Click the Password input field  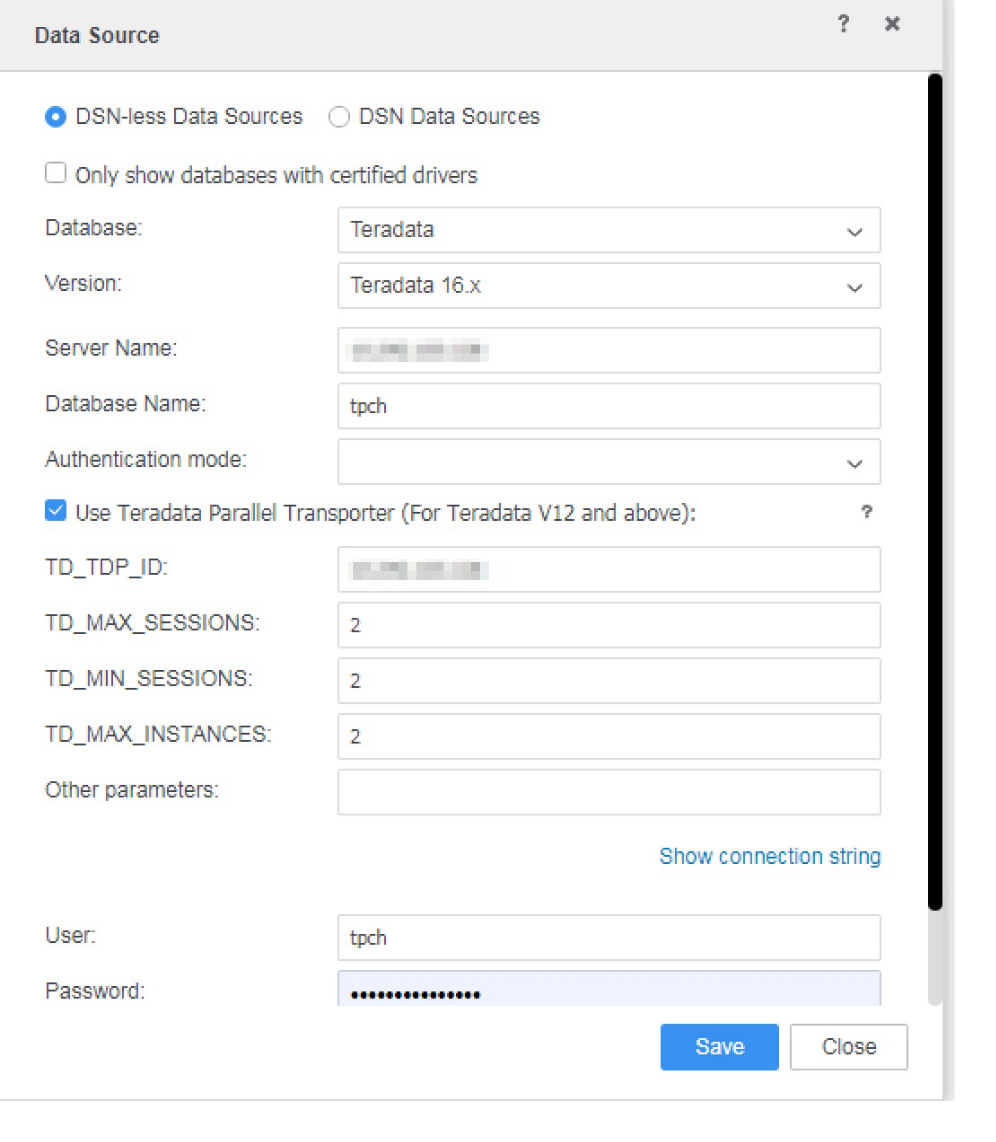click(609, 992)
